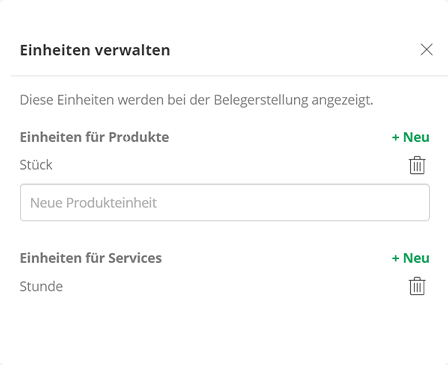Click trash can icon beside Stück
This screenshot has height=365, width=448.
tap(417, 165)
